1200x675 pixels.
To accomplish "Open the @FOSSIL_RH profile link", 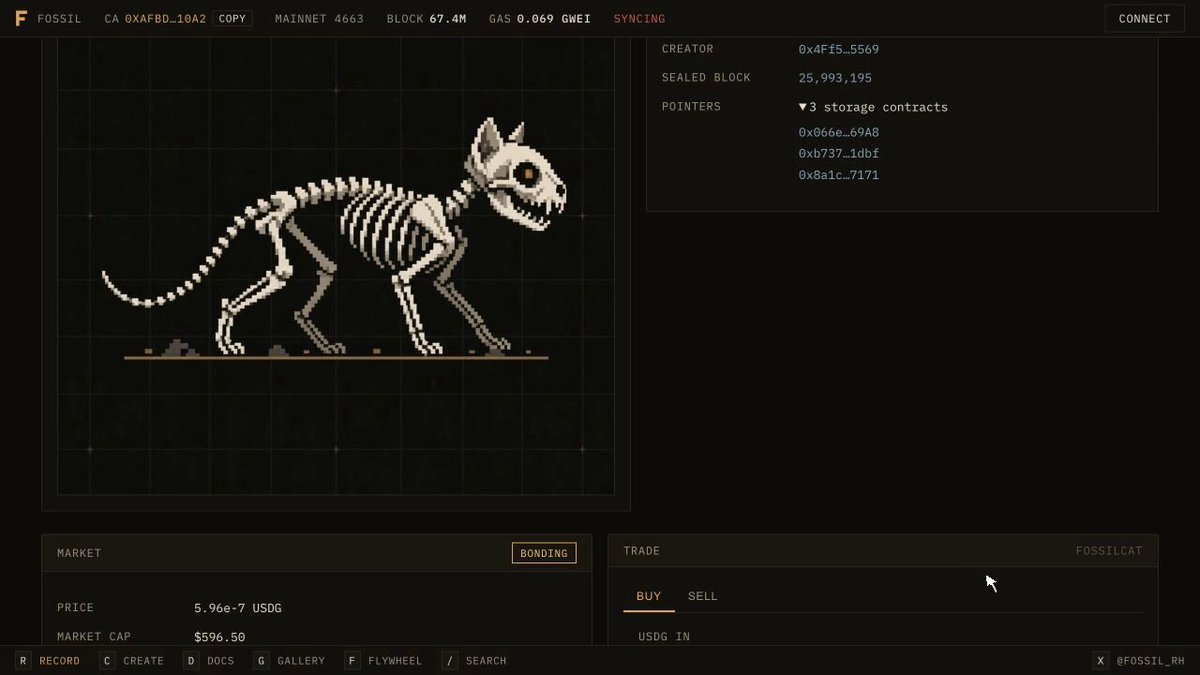I will click(1150, 661).
